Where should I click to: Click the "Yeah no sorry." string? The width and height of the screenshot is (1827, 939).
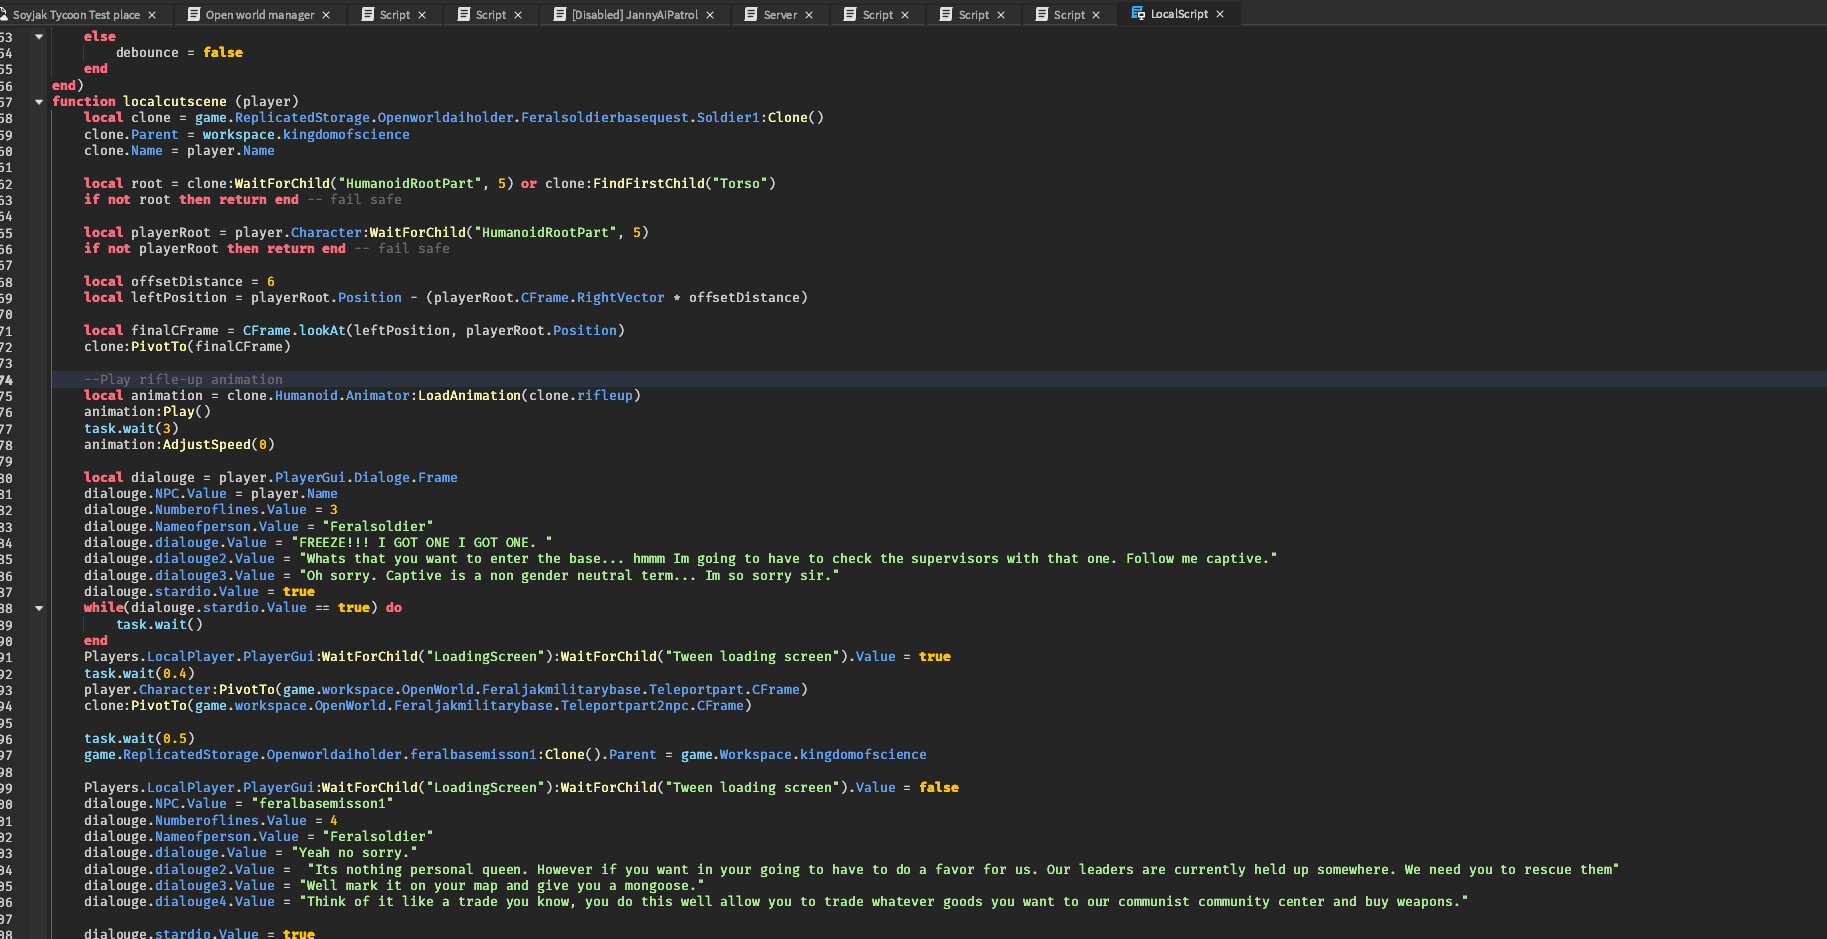[x=354, y=852]
